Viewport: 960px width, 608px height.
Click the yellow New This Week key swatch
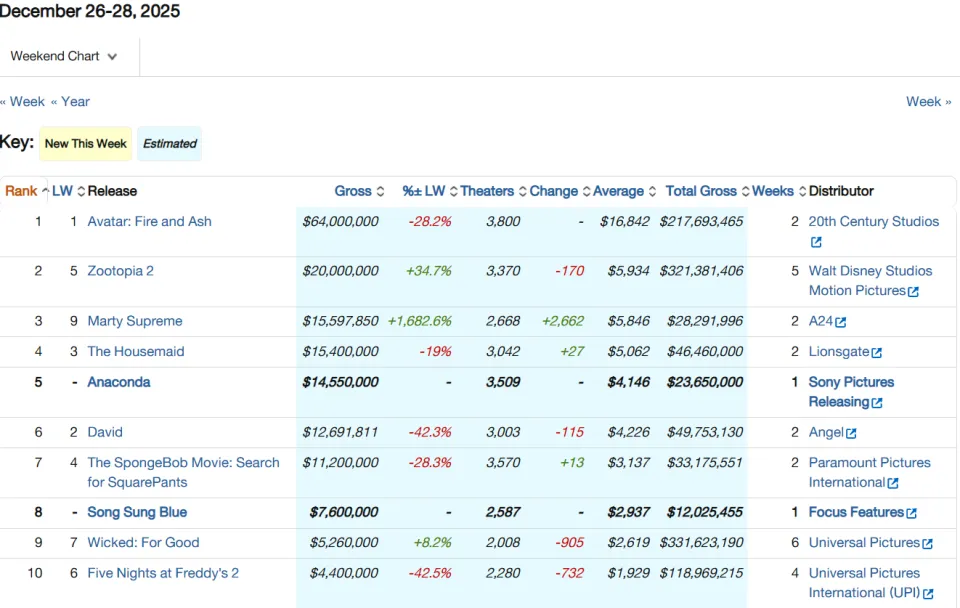[x=86, y=144]
